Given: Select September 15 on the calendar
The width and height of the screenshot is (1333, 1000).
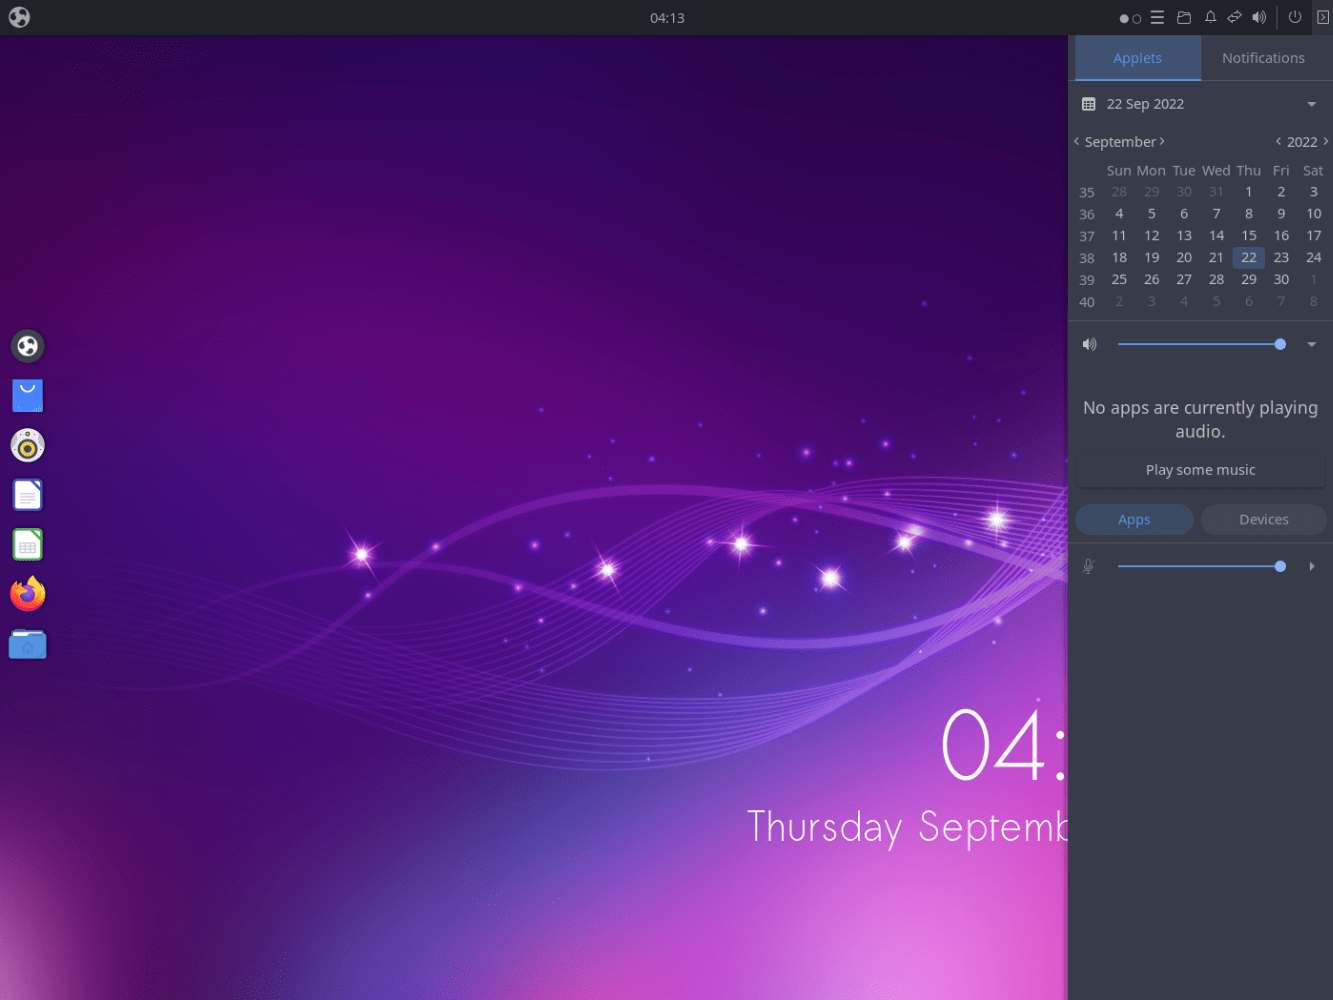Looking at the screenshot, I should 1248,235.
